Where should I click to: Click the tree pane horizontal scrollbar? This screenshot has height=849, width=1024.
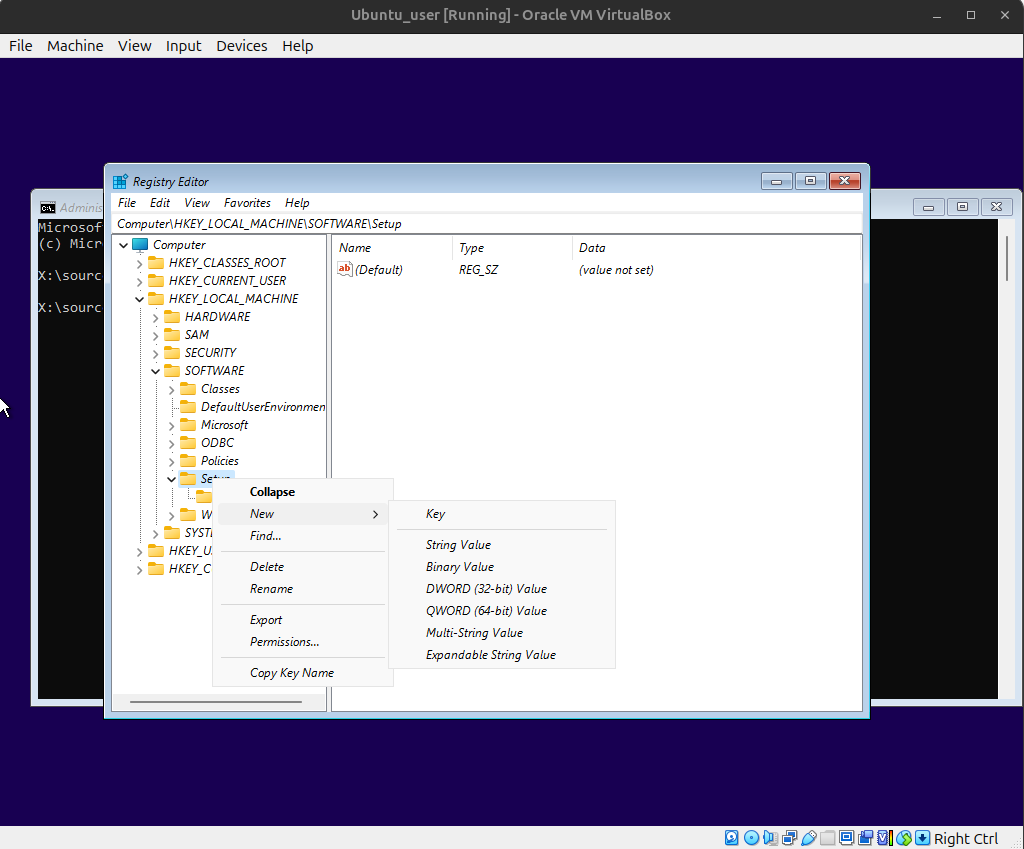216,702
